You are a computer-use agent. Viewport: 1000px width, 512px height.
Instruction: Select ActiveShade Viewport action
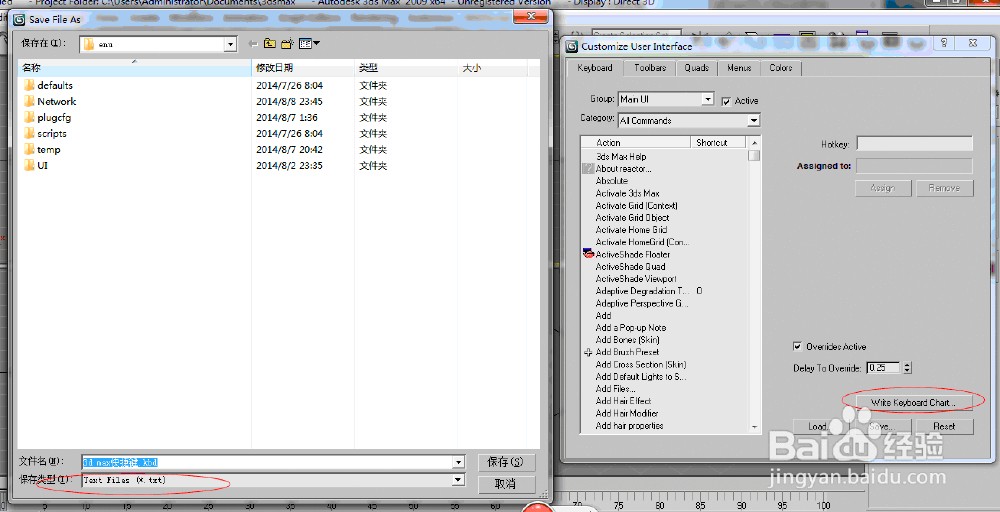[636, 279]
